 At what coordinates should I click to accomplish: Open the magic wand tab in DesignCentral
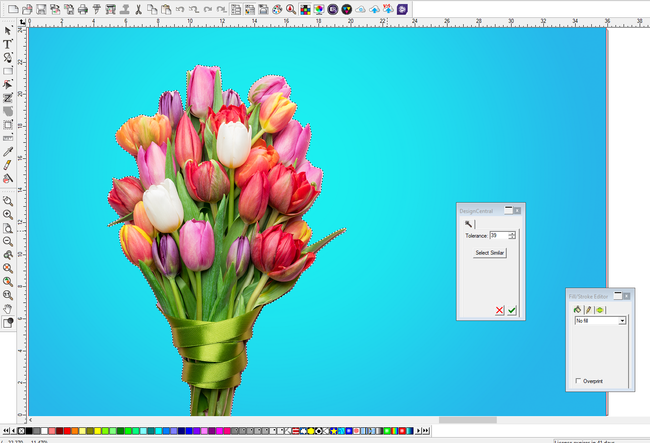(468, 223)
